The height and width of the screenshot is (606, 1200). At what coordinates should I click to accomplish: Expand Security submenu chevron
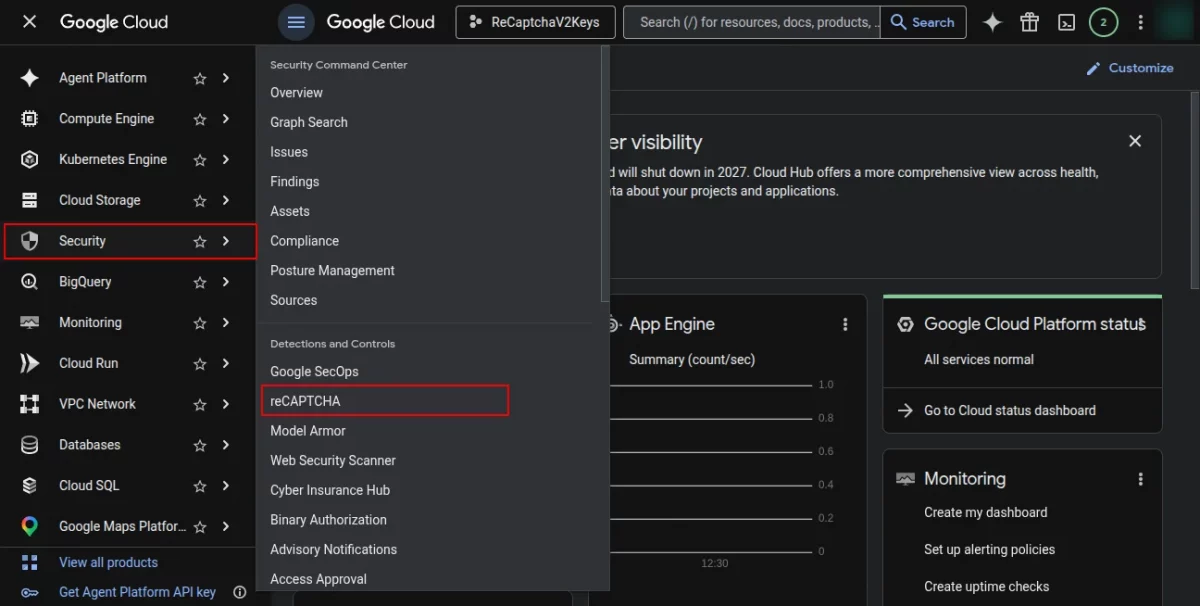[226, 241]
